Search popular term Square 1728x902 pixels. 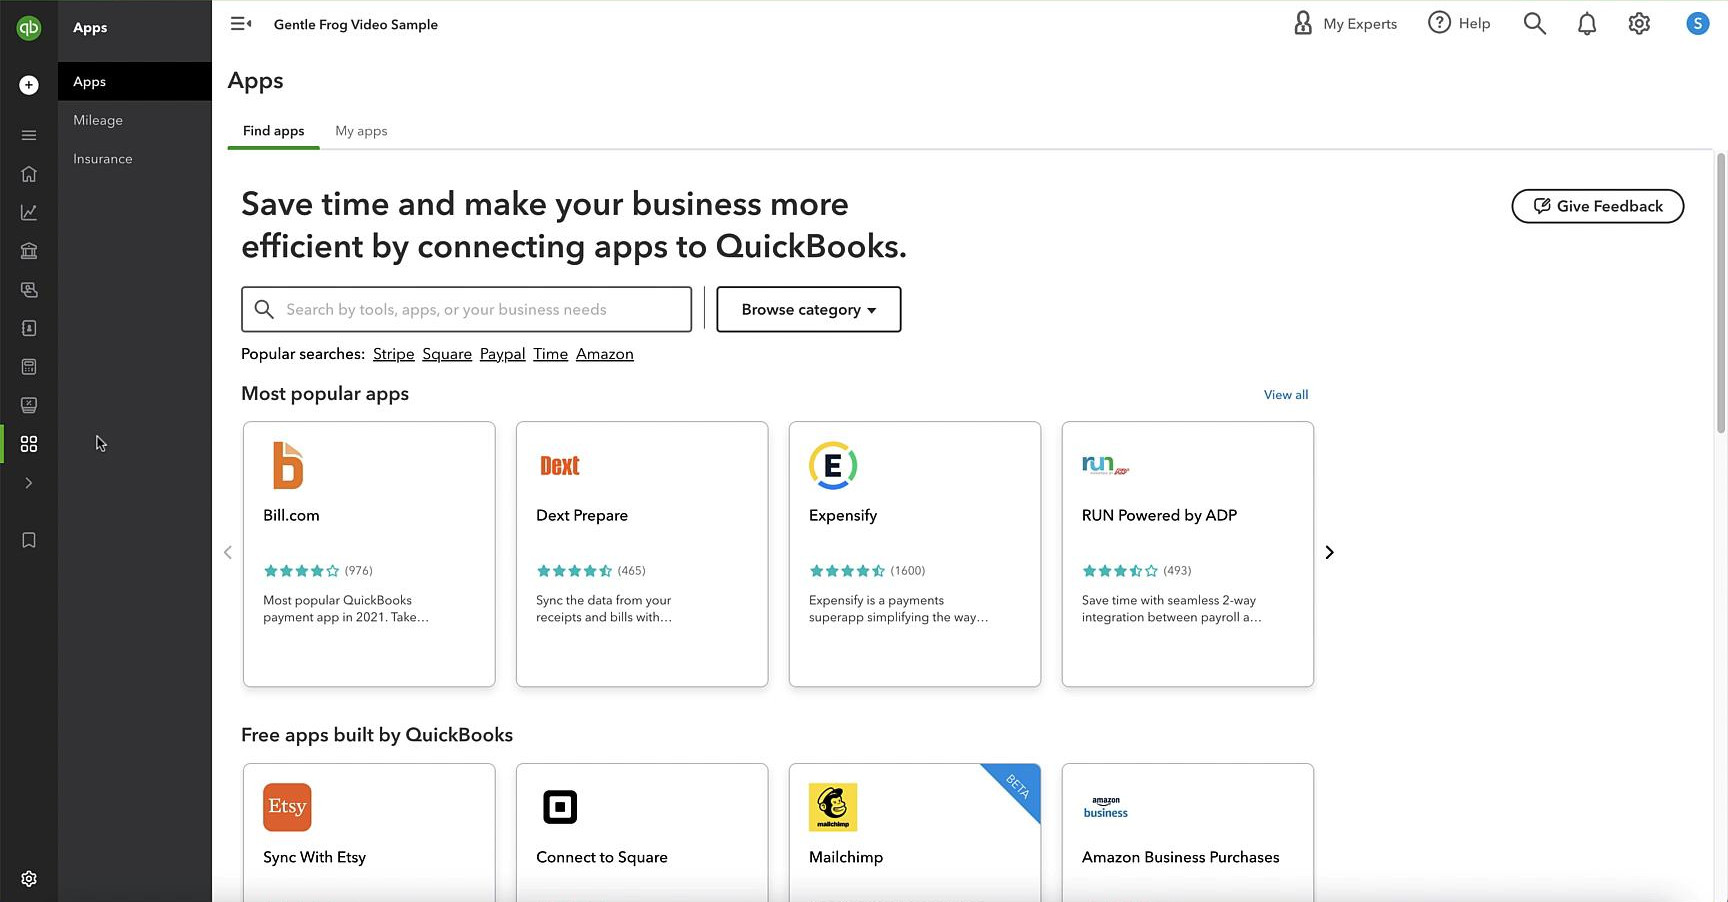pos(447,354)
